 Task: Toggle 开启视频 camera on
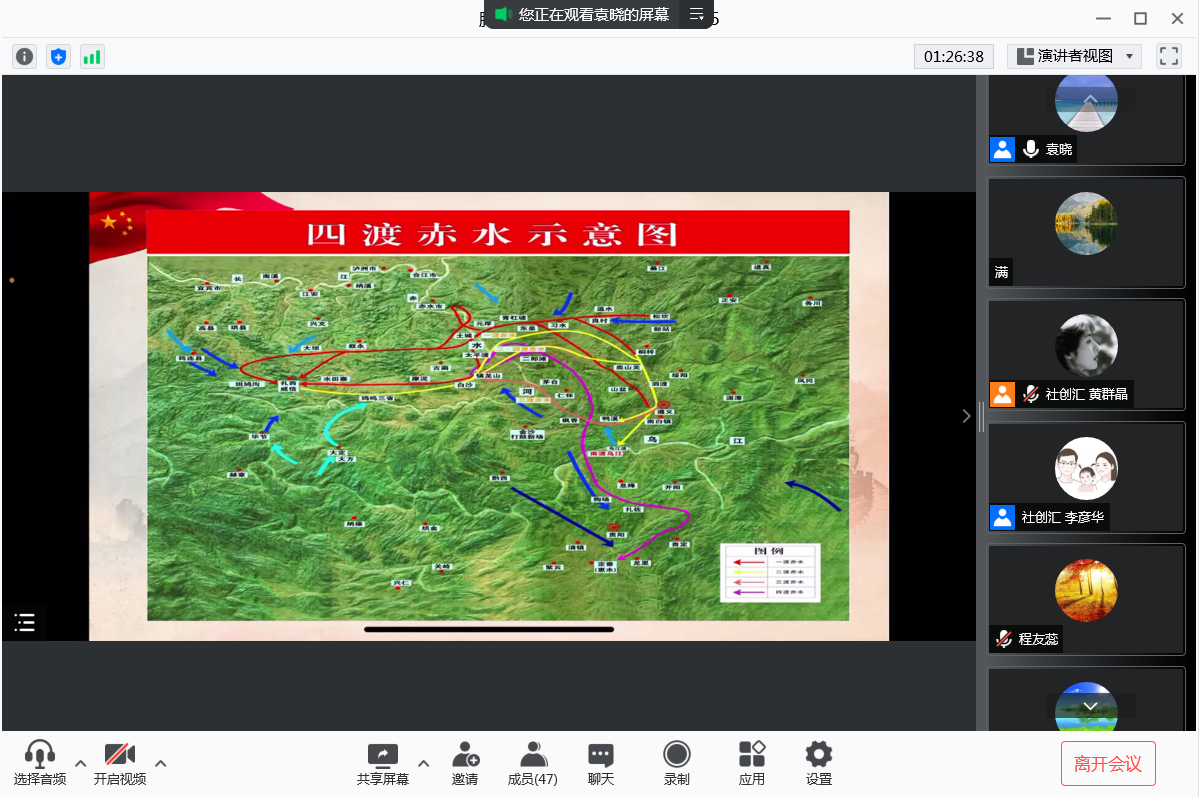[x=120, y=763]
